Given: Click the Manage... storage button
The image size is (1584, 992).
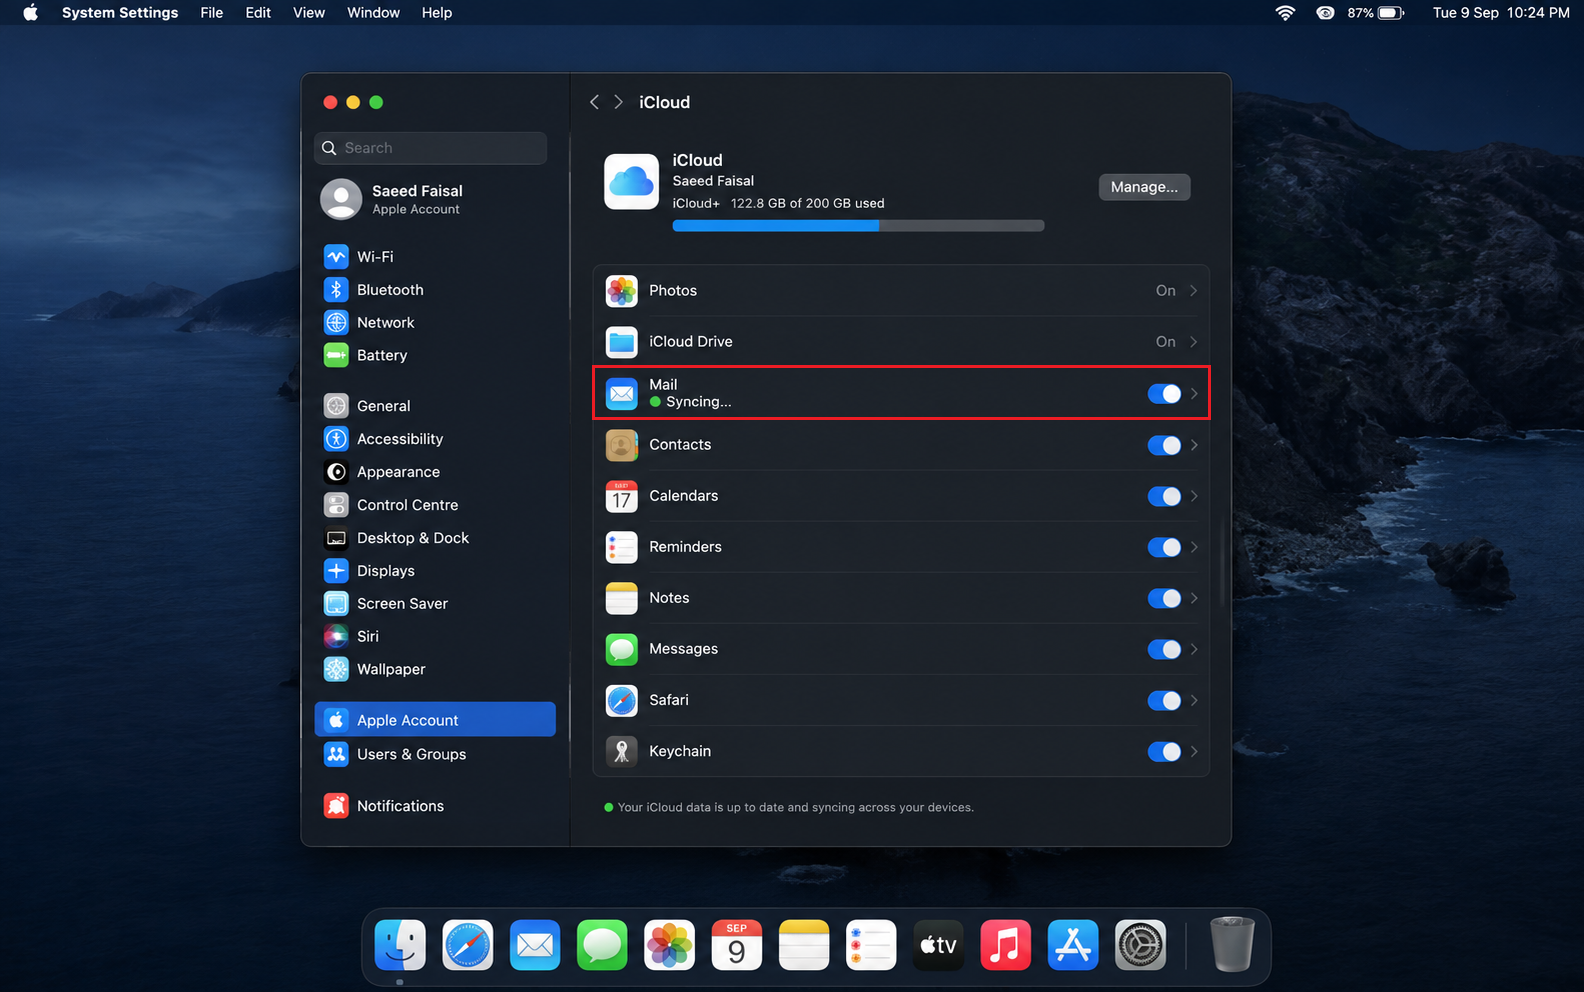Looking at the screenshot, I should point(1144,187).
